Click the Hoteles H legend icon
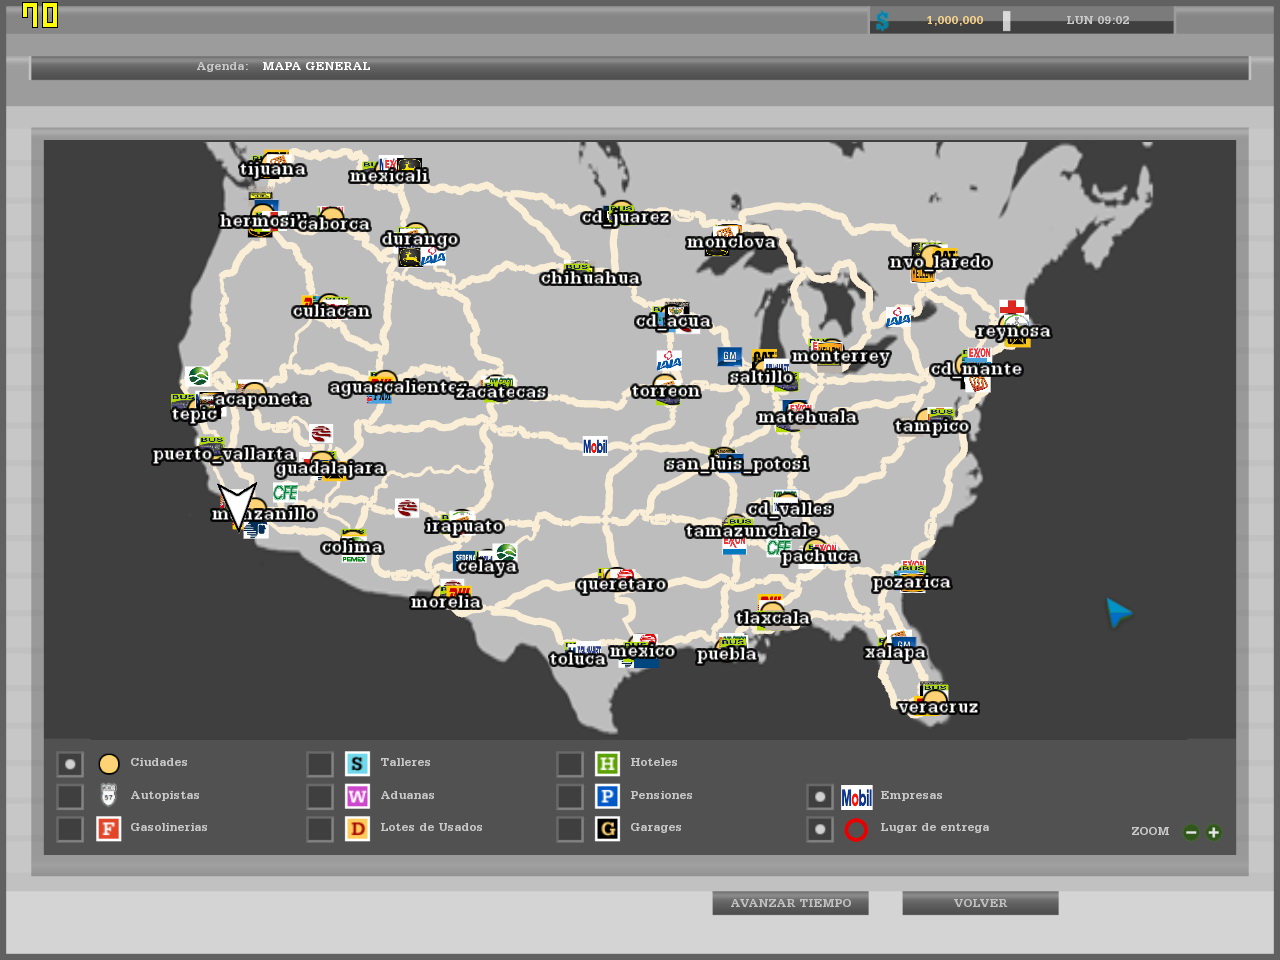 [x=607, y=764]
